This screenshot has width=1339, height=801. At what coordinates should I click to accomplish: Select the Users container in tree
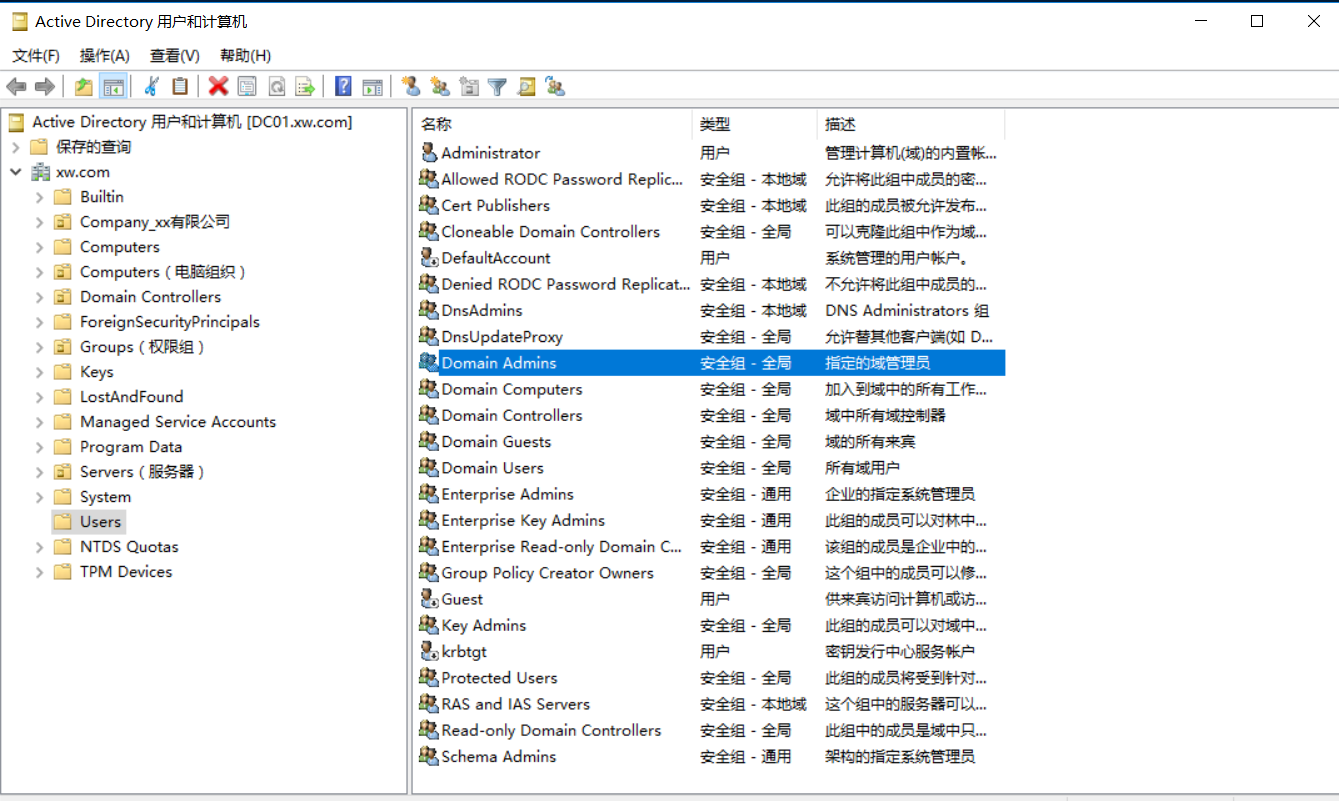(x=100, y=522)
